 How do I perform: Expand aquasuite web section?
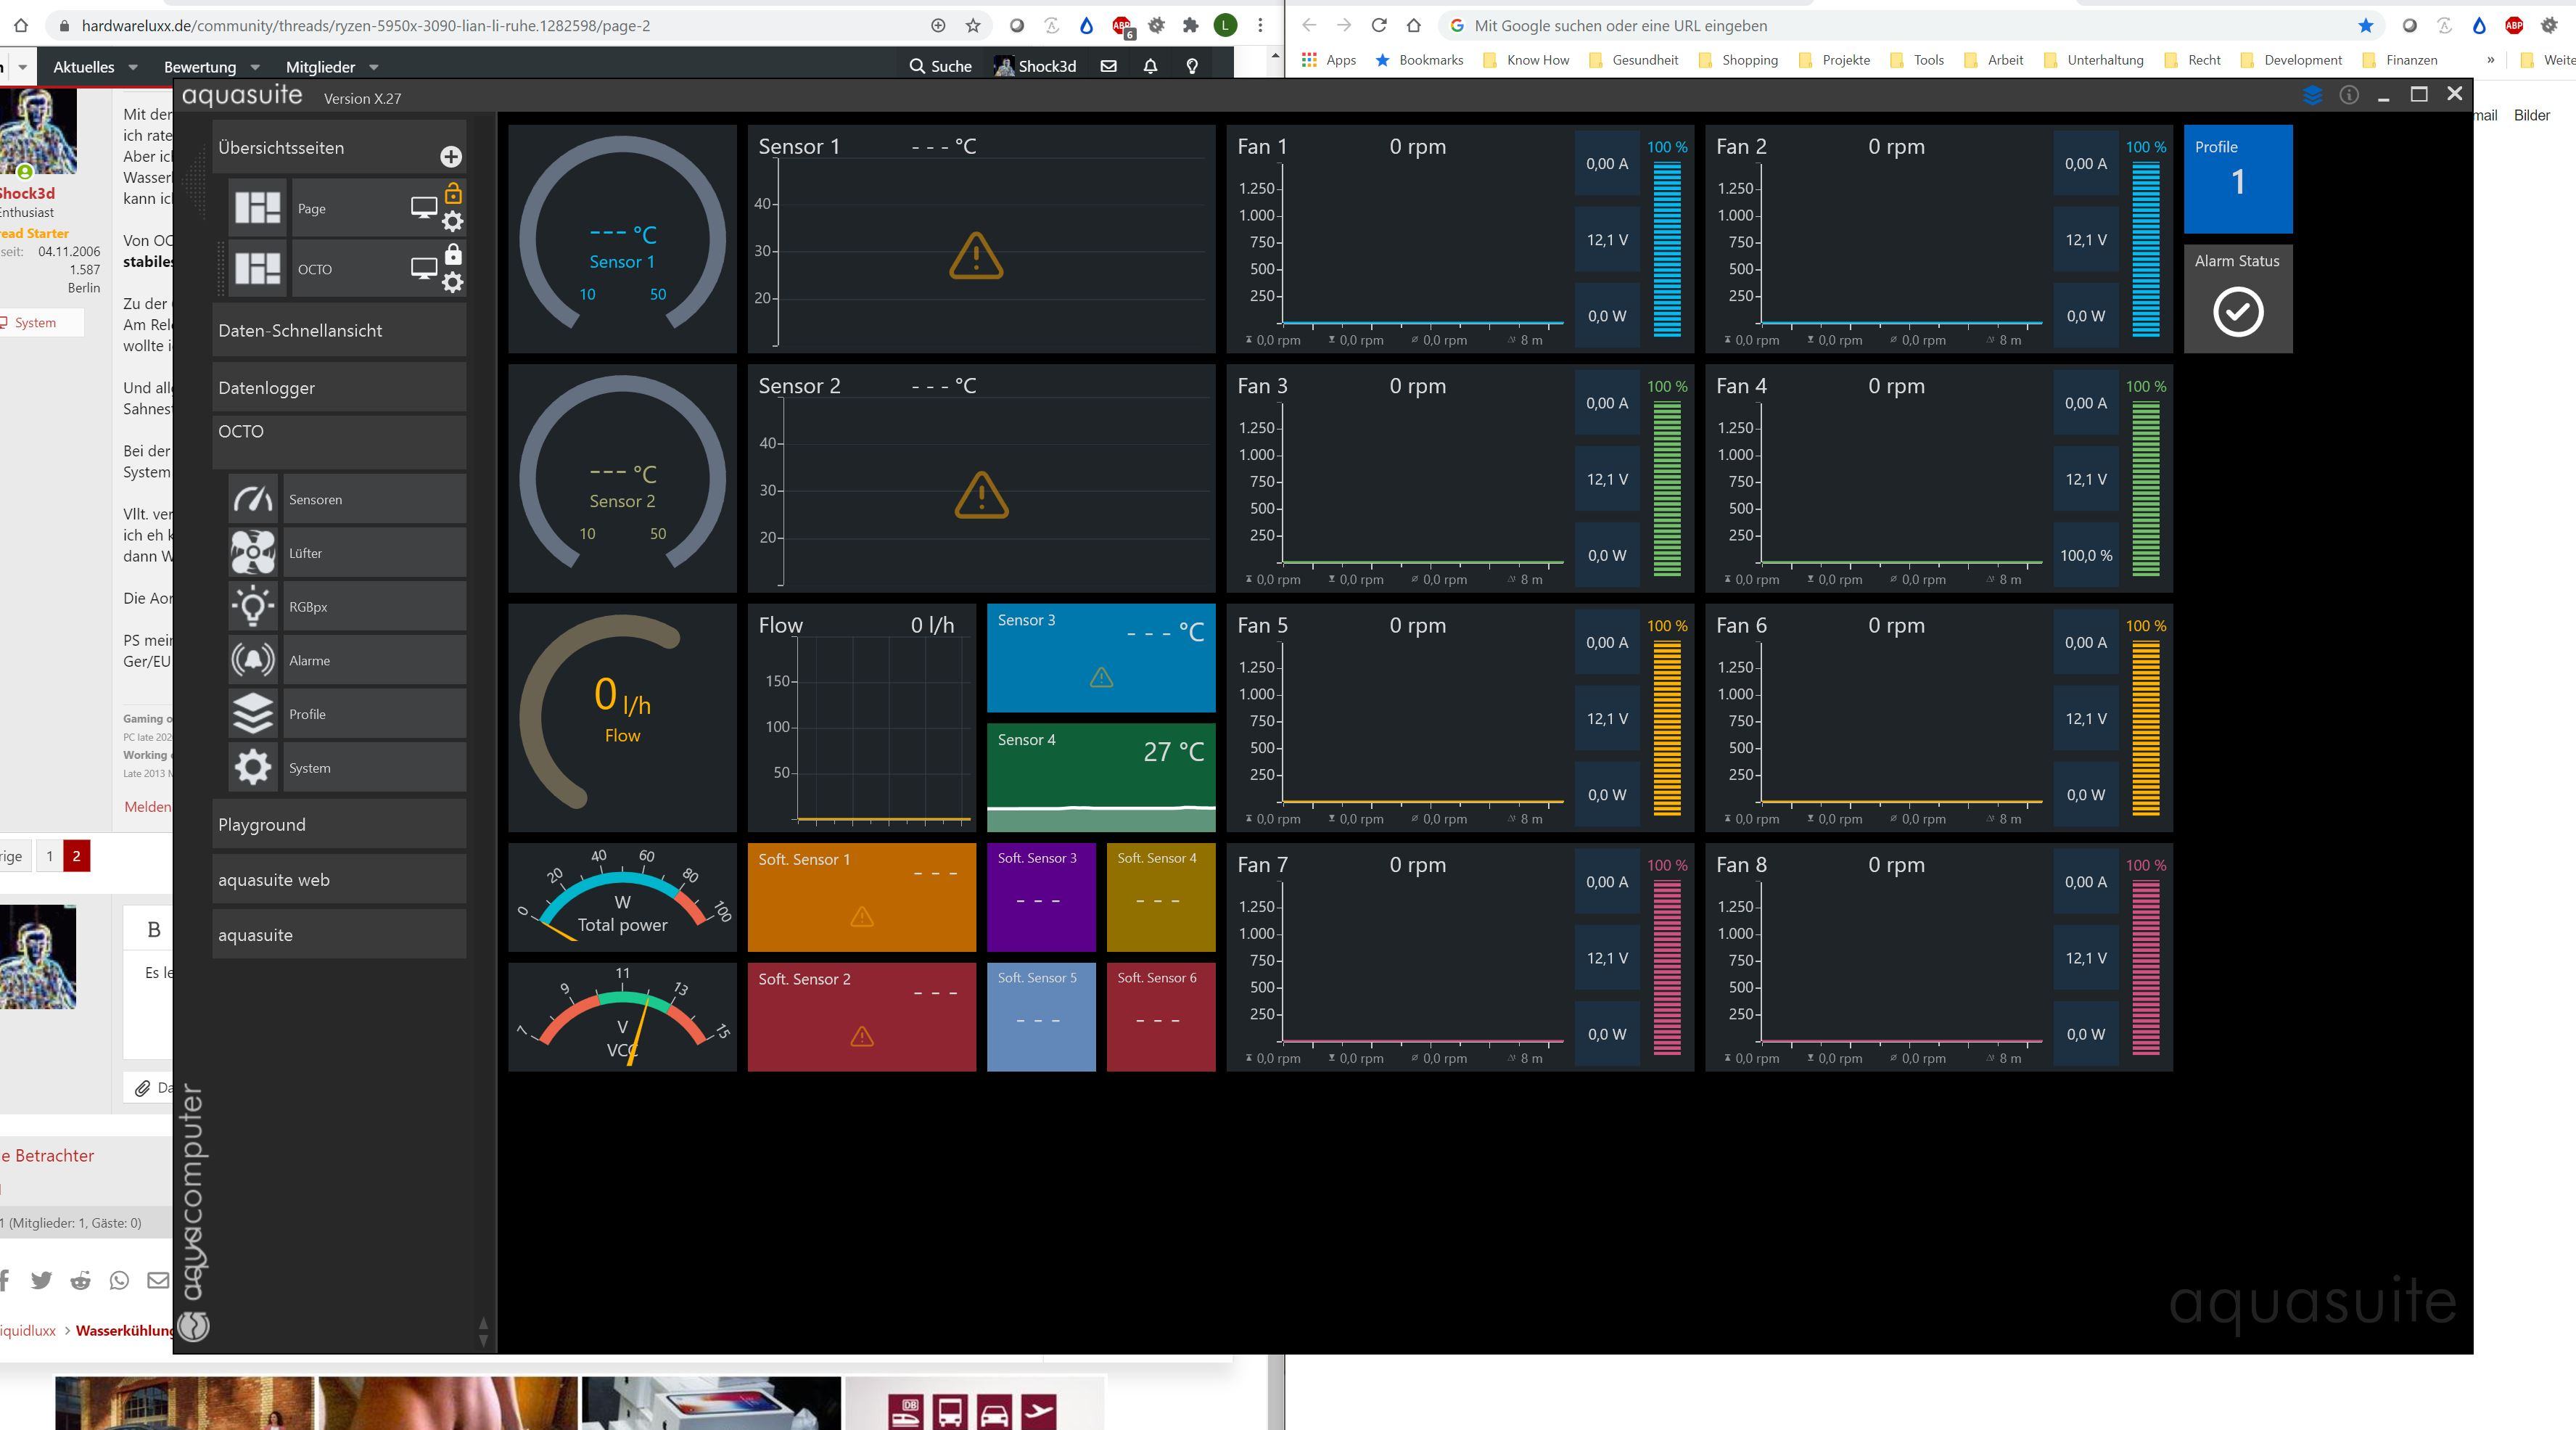[339, 880]
